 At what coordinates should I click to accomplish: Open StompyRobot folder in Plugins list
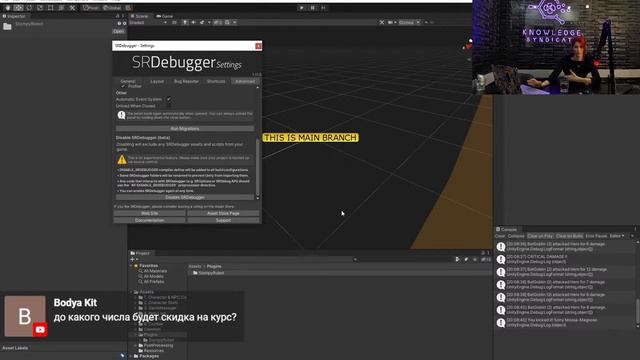click(209, 273)
